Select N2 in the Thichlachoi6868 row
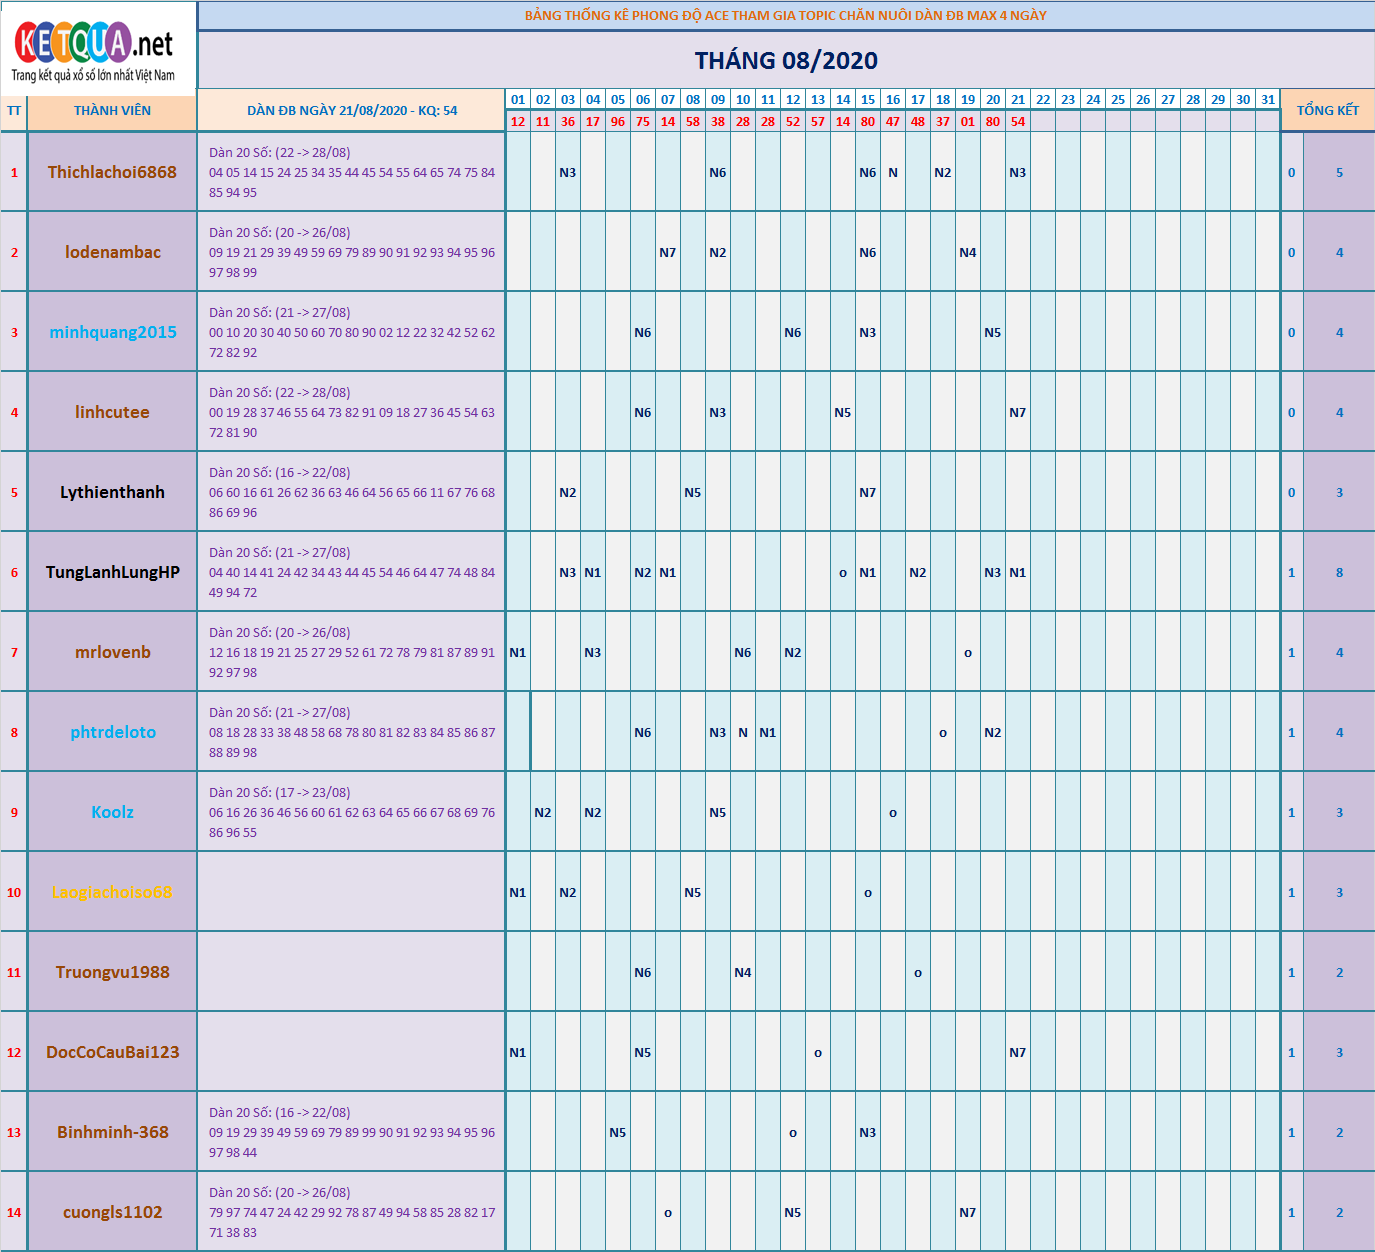 click(x=943, y=172)
